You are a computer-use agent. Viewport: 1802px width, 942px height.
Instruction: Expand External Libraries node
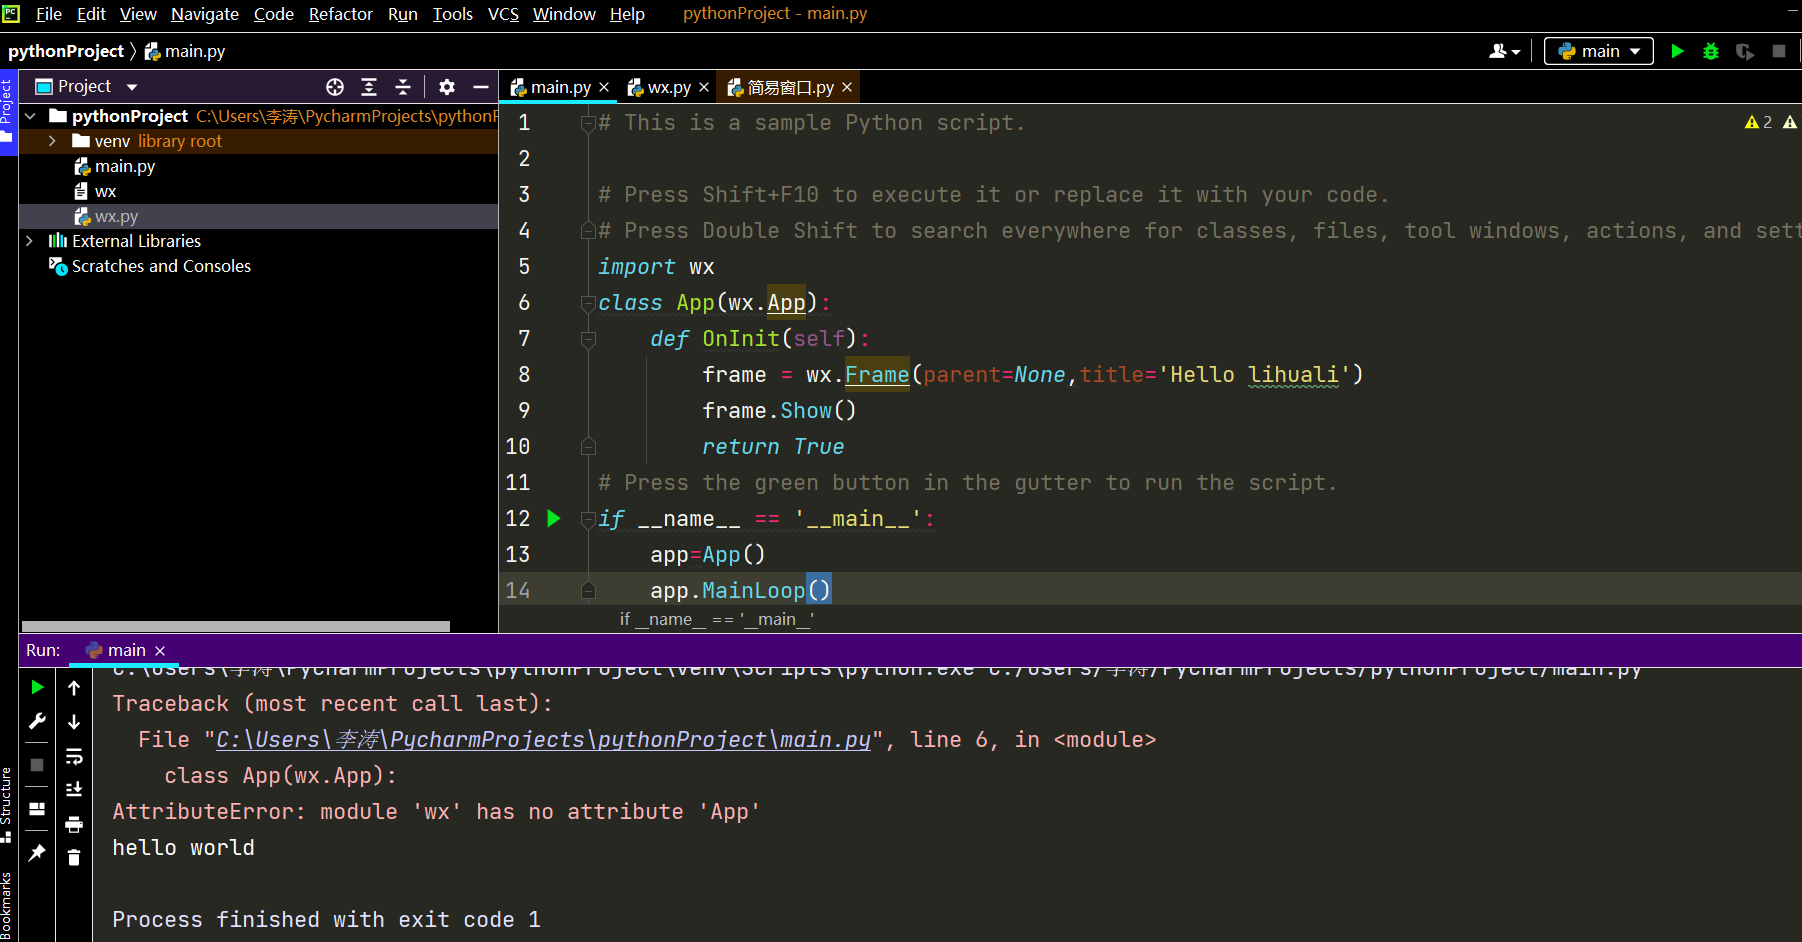click(30, 241)
